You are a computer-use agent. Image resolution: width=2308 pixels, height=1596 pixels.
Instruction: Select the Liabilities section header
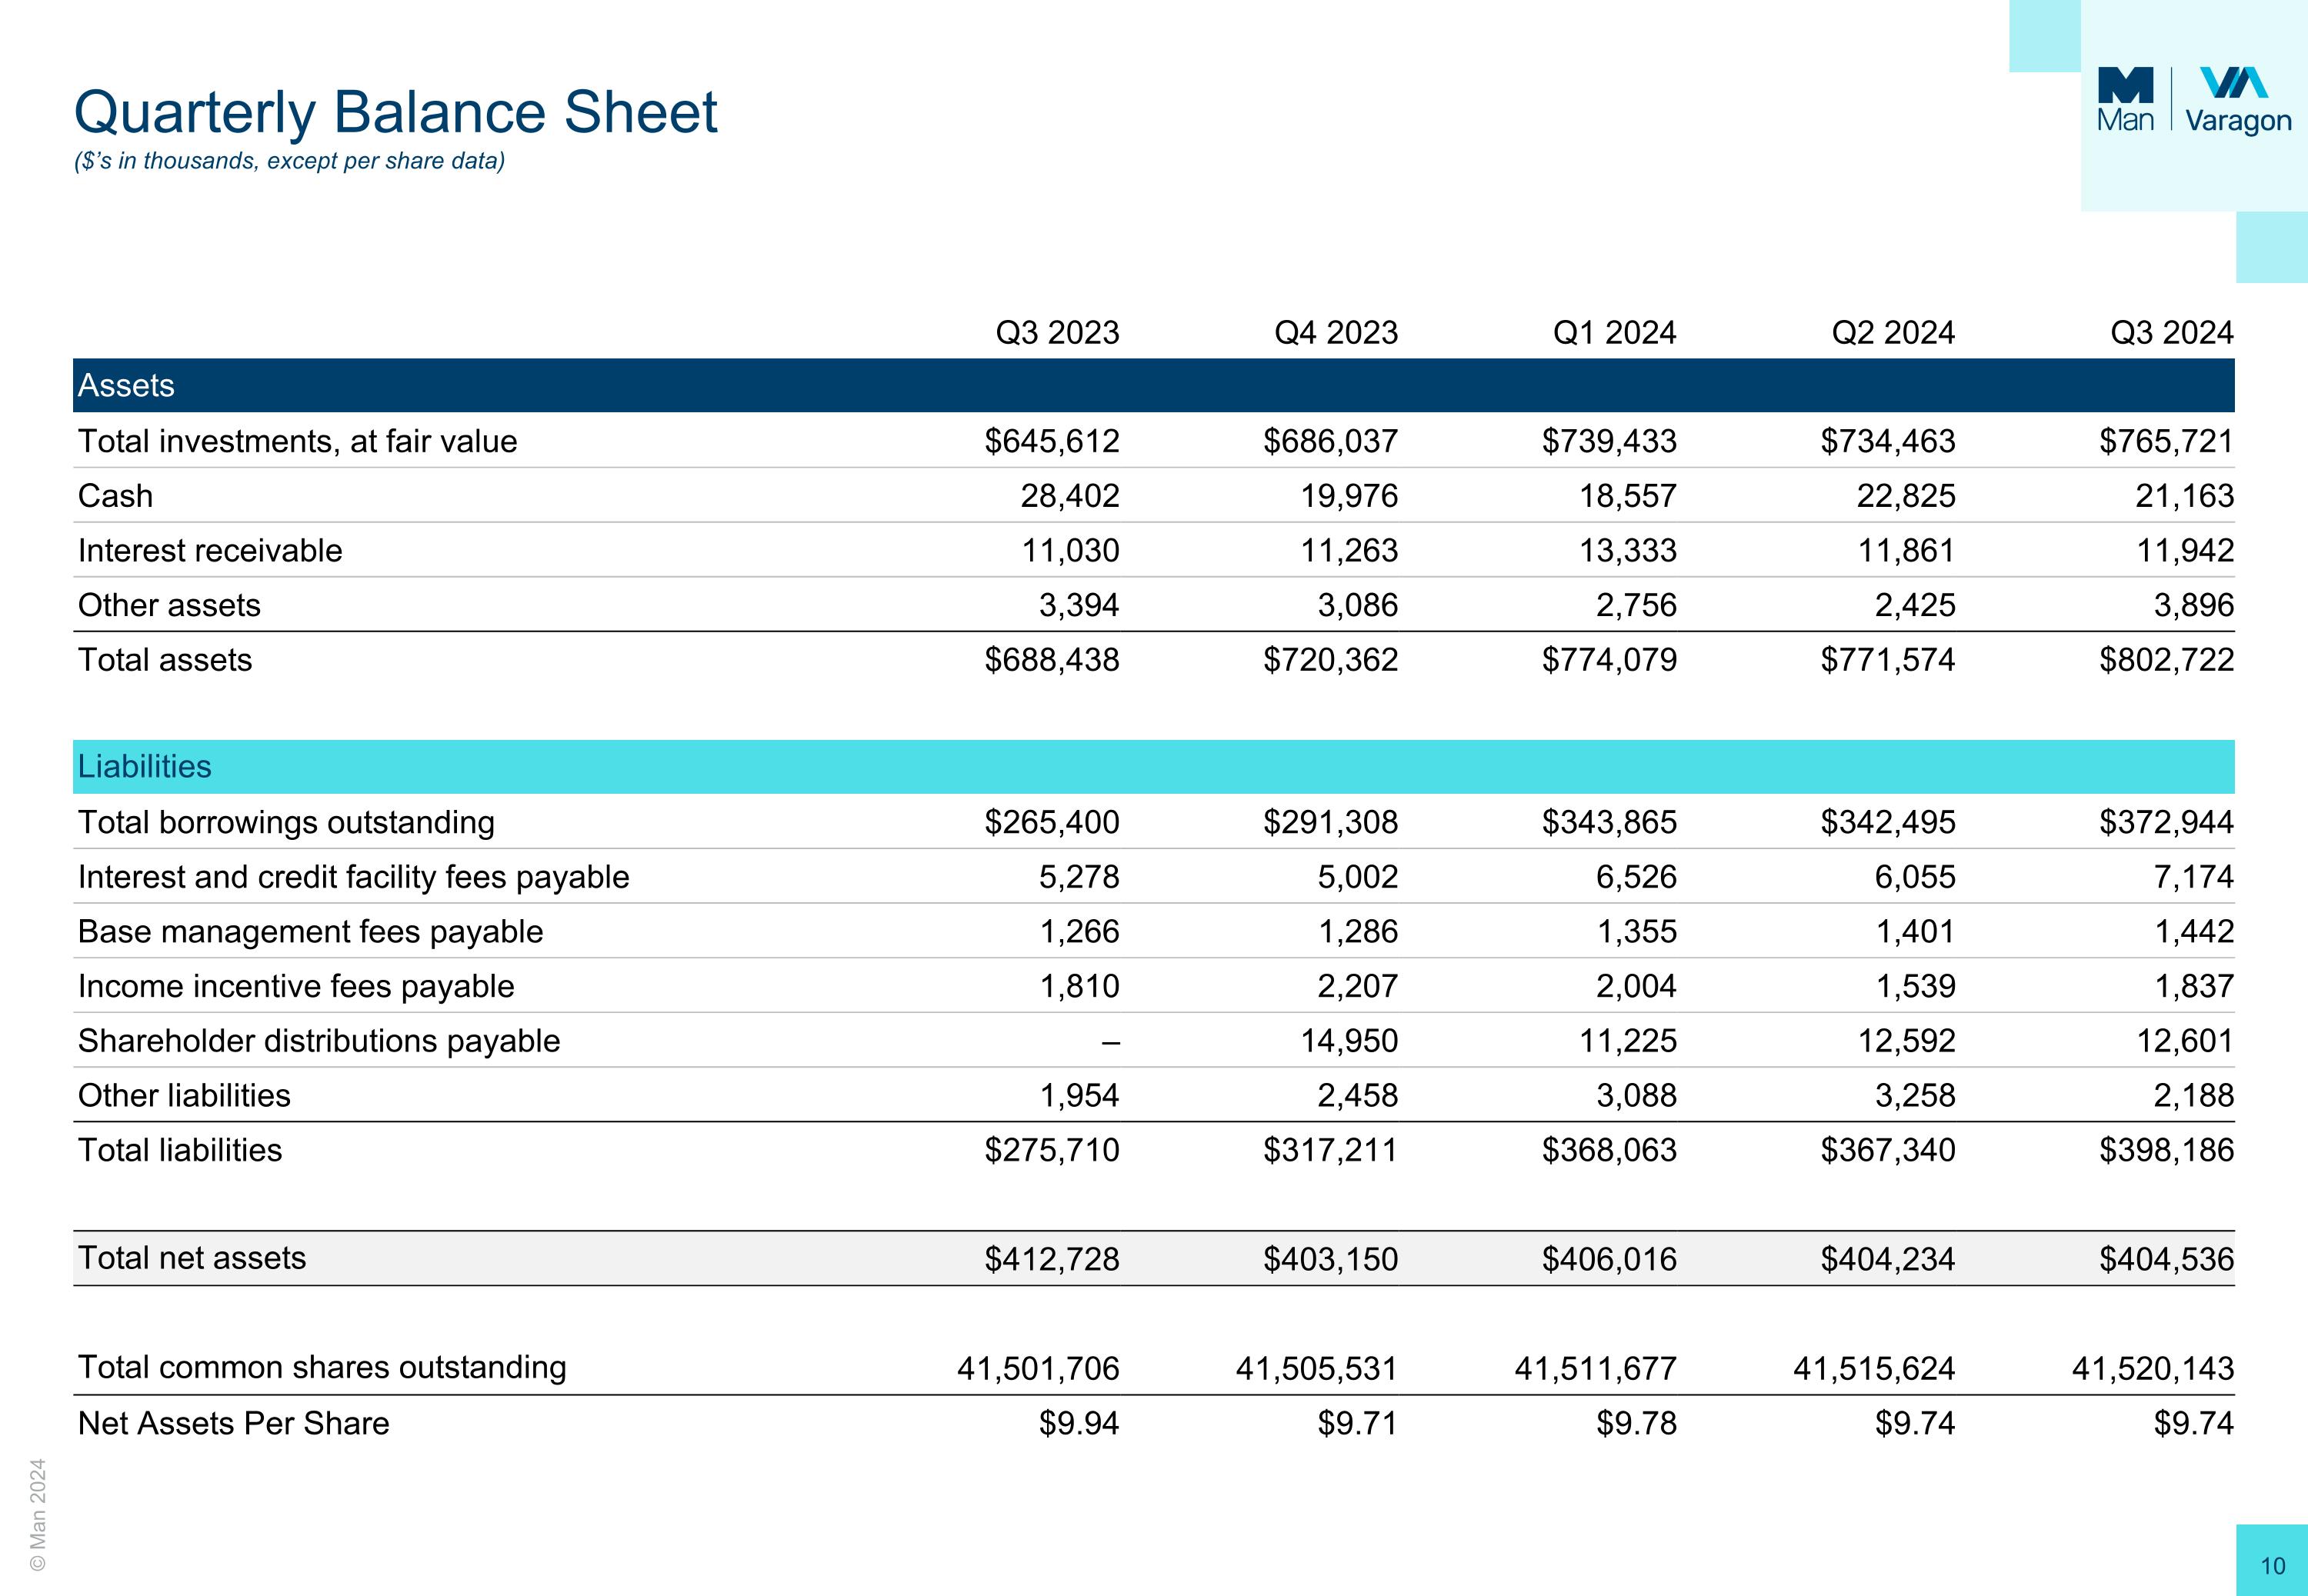pyautogui.click(x=1154, y=767)
